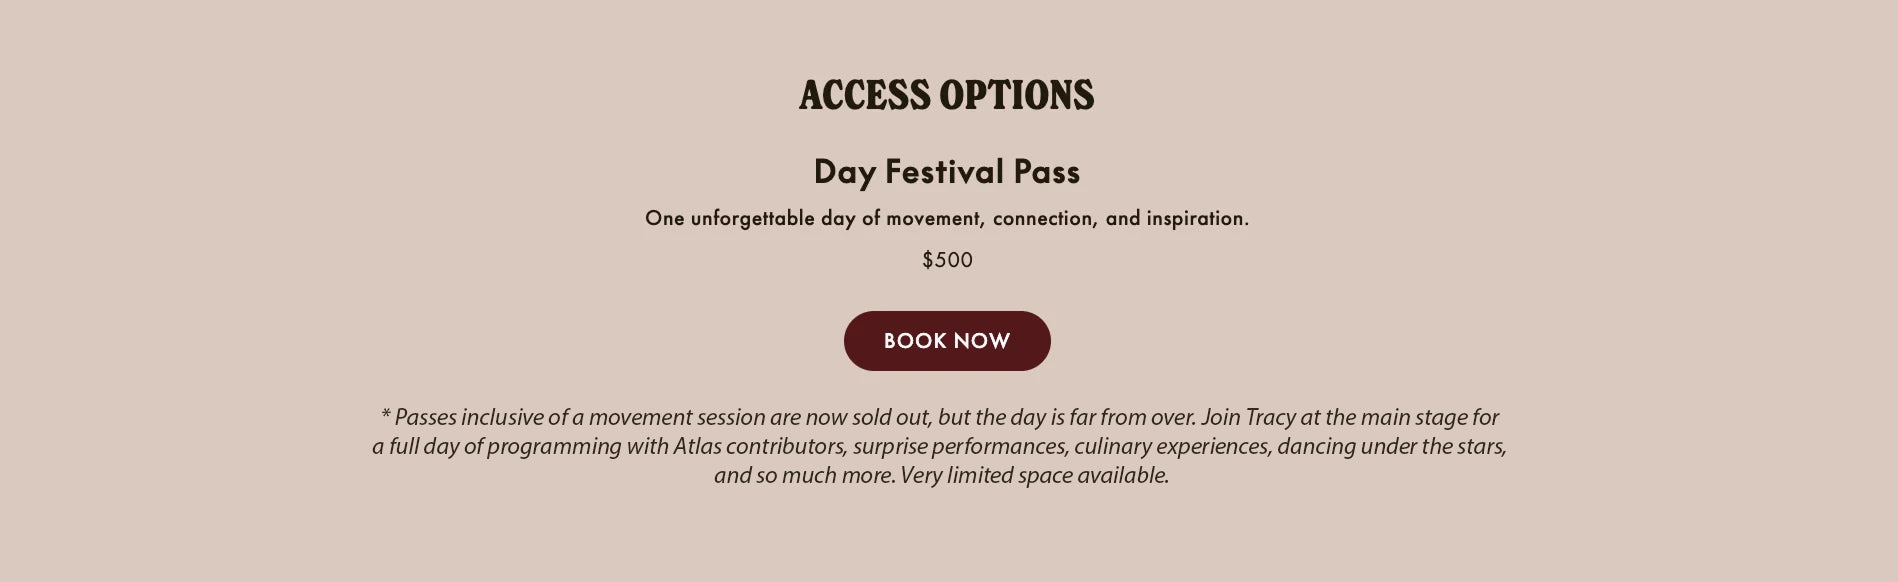Click 'Very limited space available' sentence
1898x582 pixels.
(1034, 475)
